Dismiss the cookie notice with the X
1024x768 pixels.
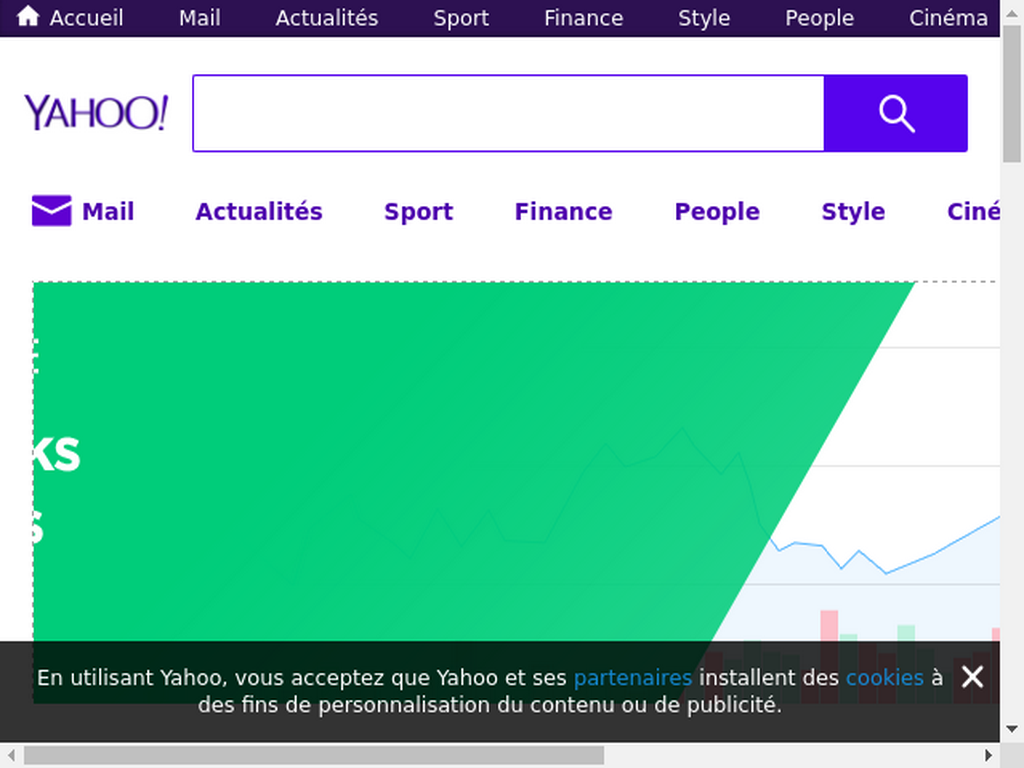click(x=972, y=677)
